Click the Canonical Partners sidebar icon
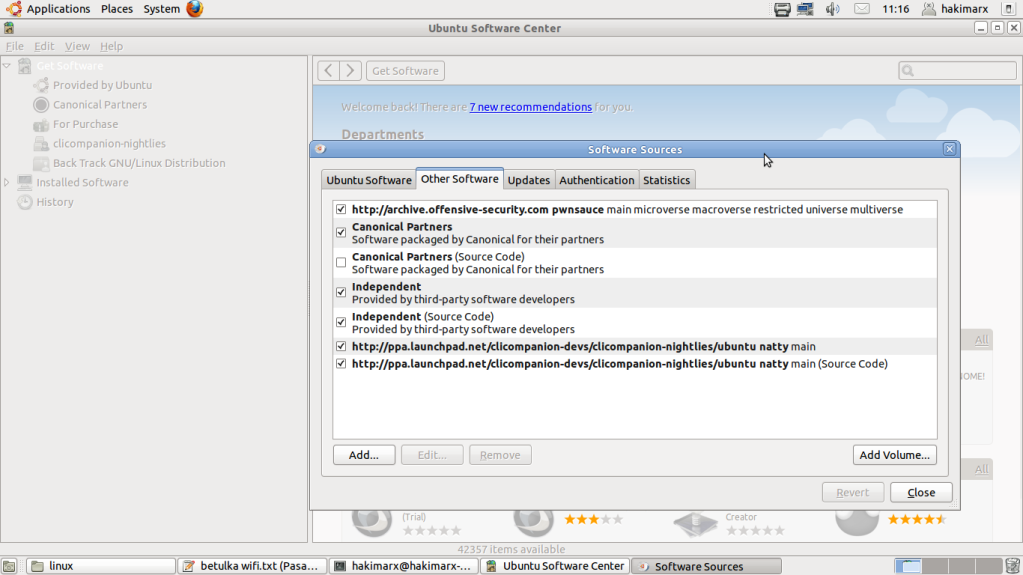Image resolution: width=1023 pixels, height=575 pixels. tap(41, 104)
